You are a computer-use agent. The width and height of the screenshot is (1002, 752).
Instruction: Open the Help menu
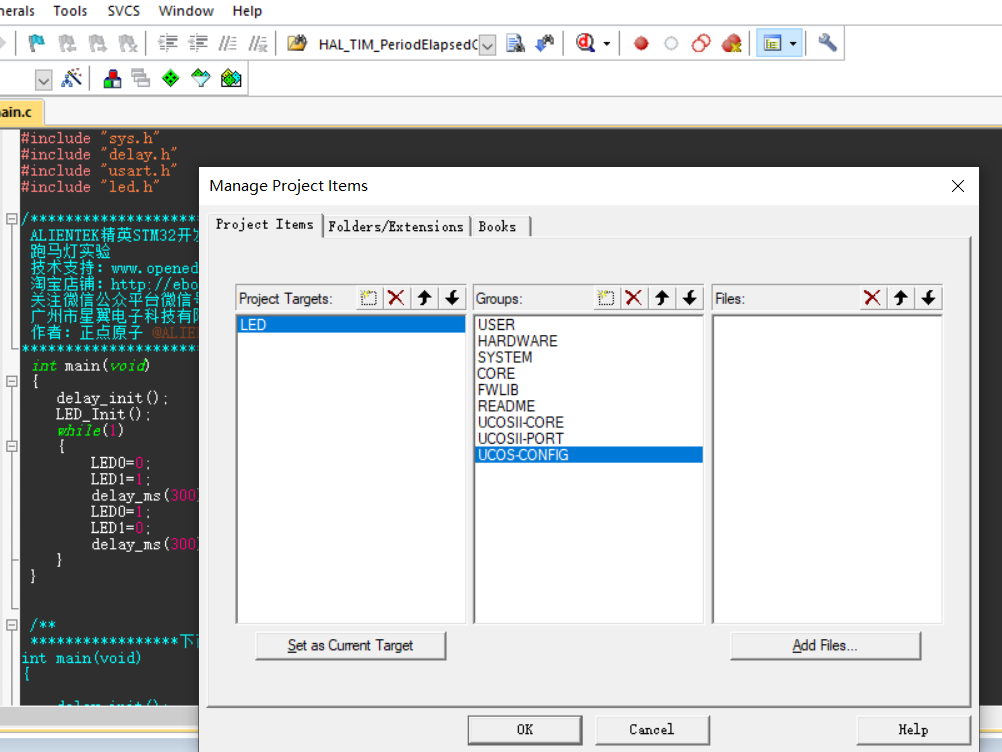coord(247,11)
